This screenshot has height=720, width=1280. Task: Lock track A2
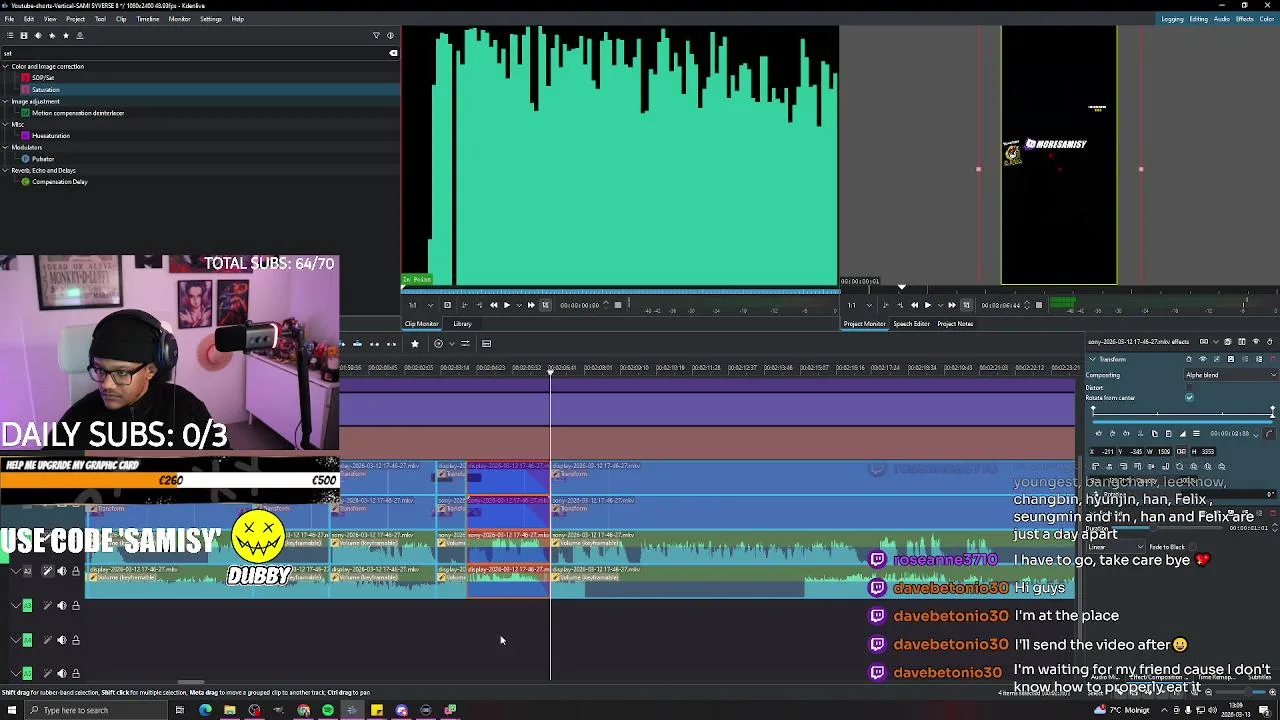[75, 571]
